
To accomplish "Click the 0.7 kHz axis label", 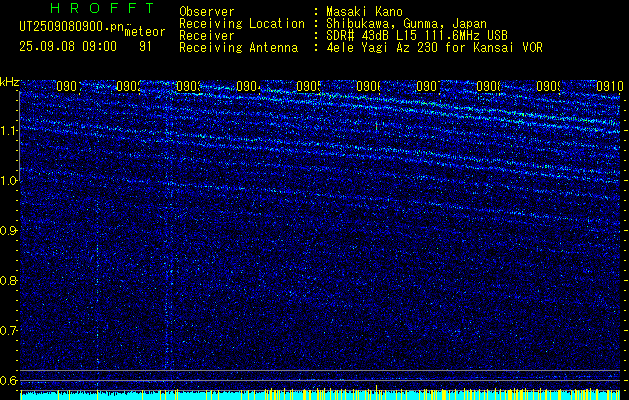I will coord(9,331).
